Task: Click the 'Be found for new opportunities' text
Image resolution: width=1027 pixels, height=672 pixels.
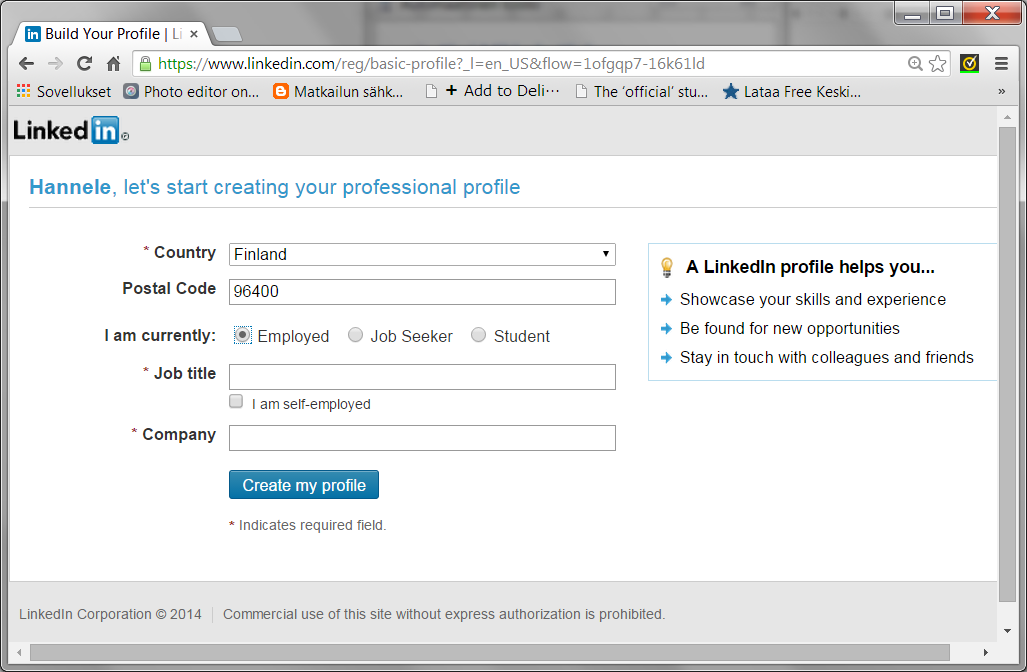Action: coord(790,328)
